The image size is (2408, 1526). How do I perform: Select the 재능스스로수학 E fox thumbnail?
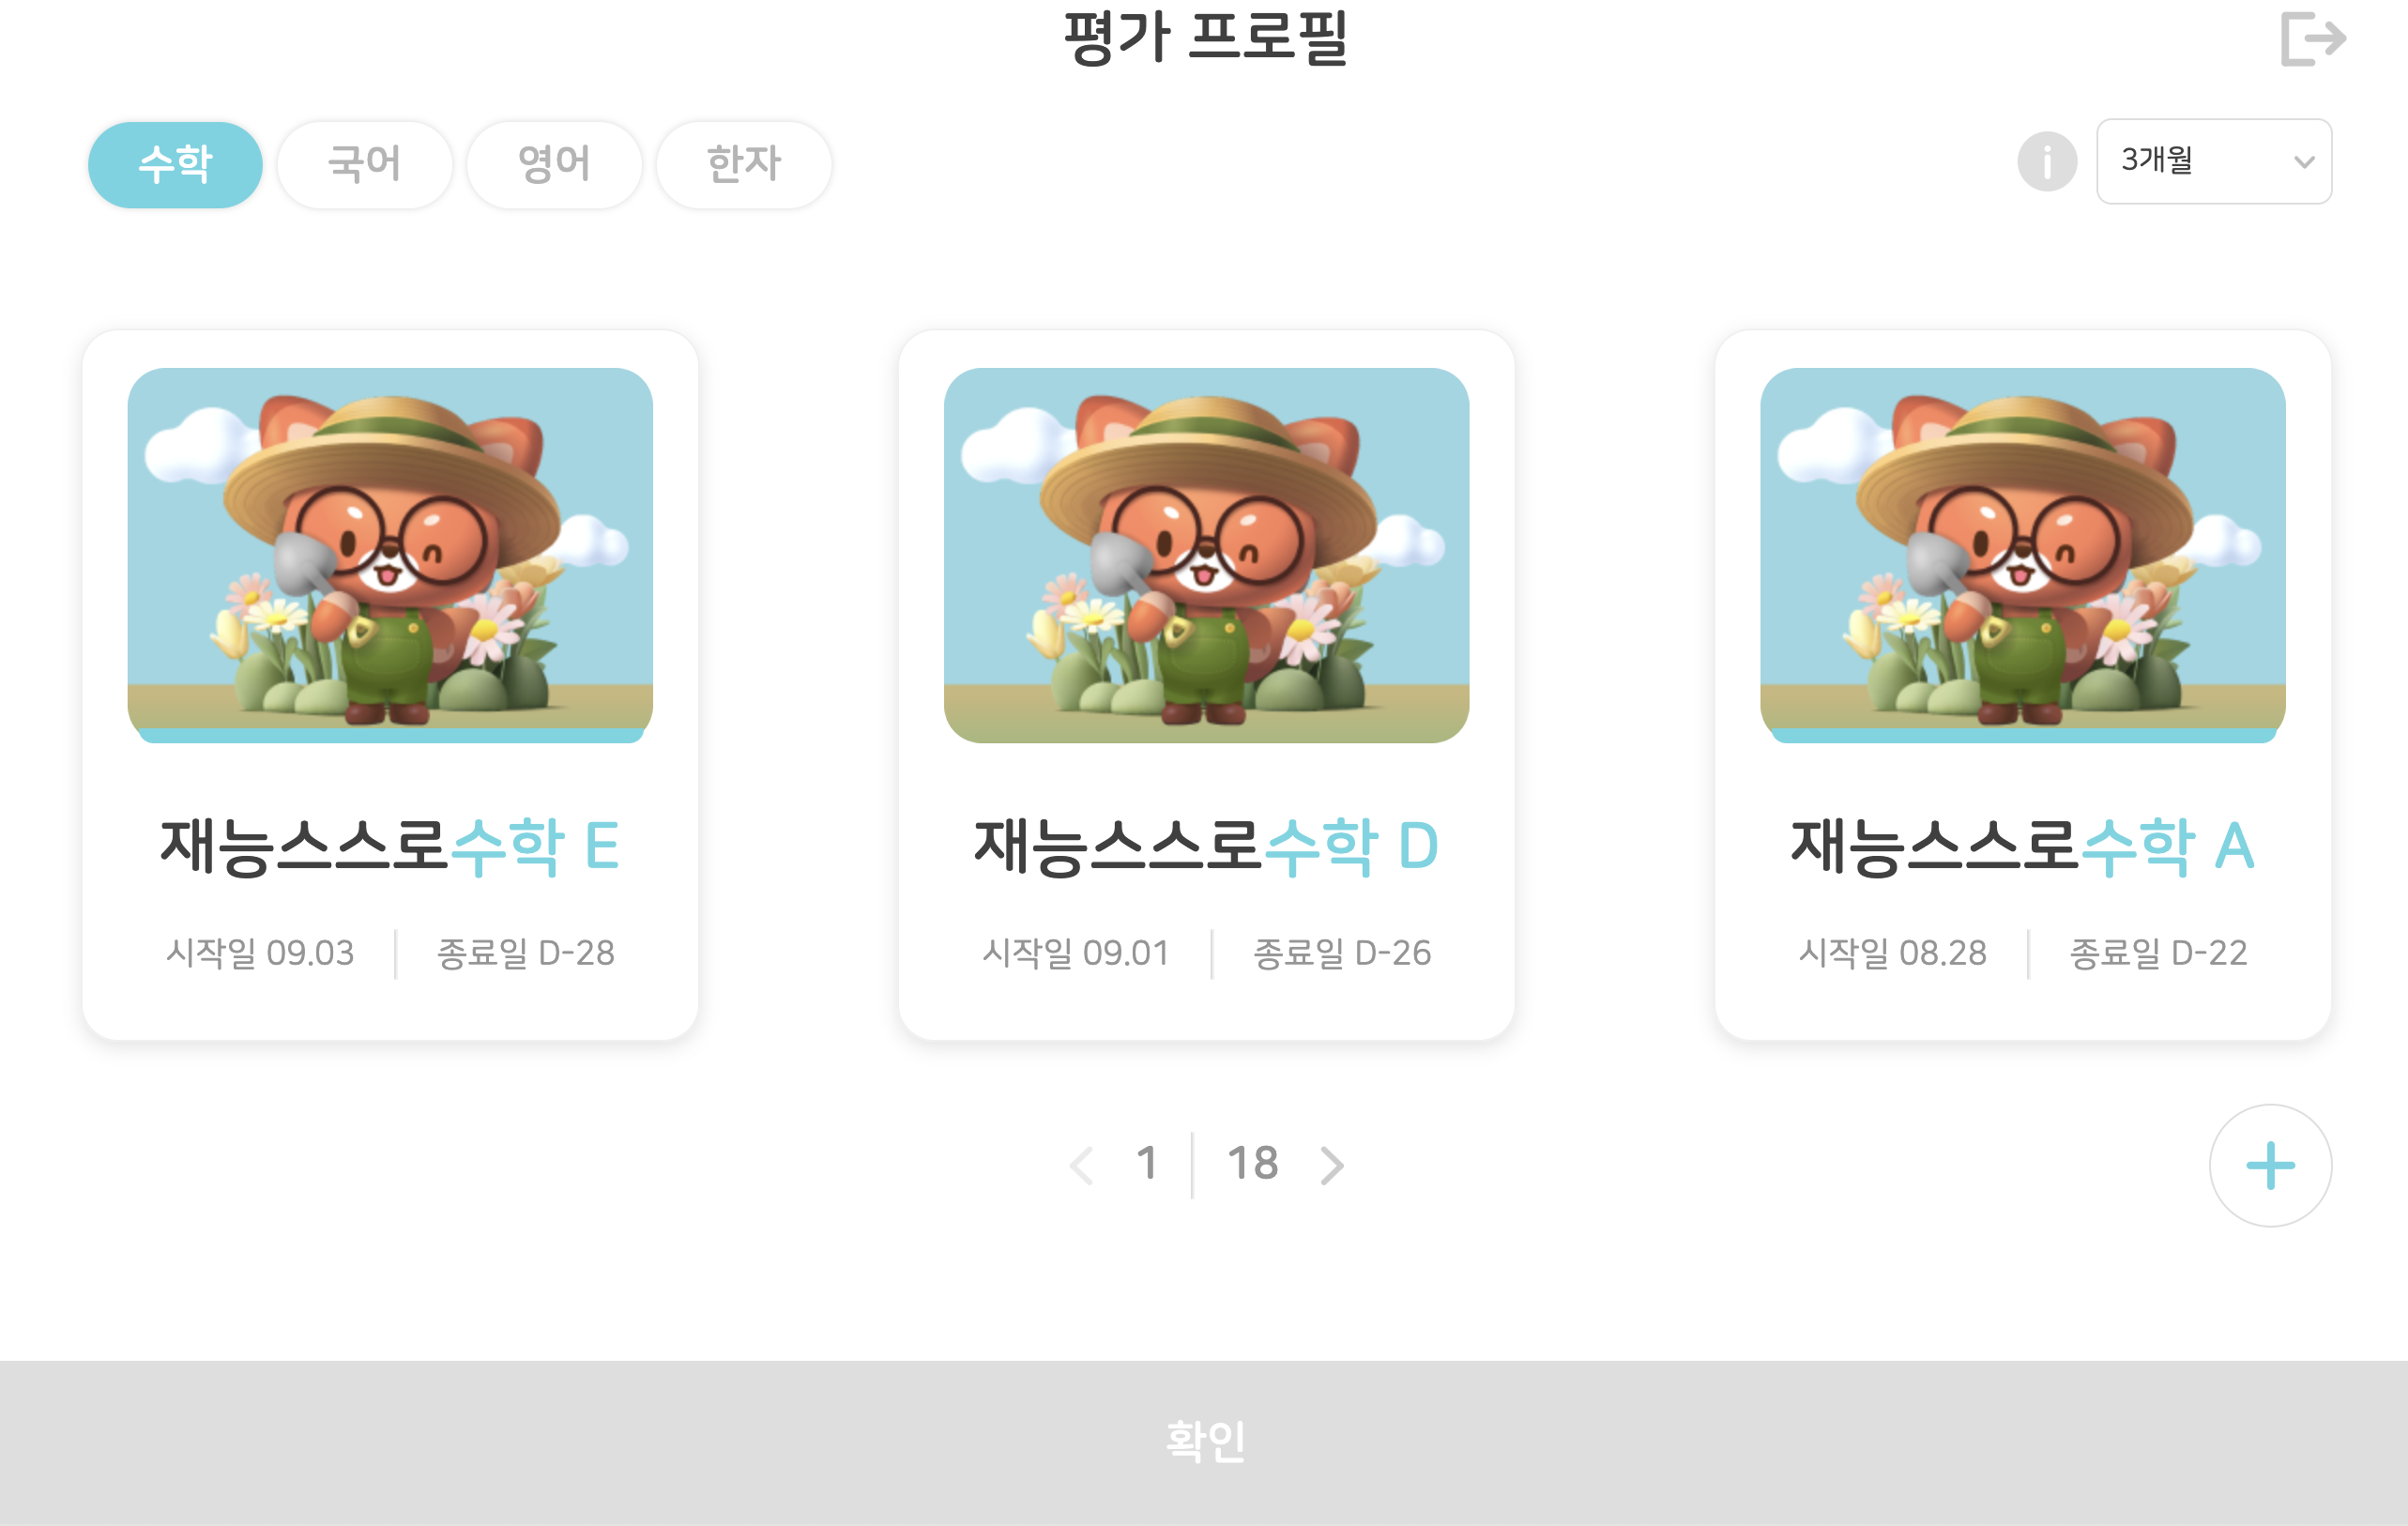point(390,555)
